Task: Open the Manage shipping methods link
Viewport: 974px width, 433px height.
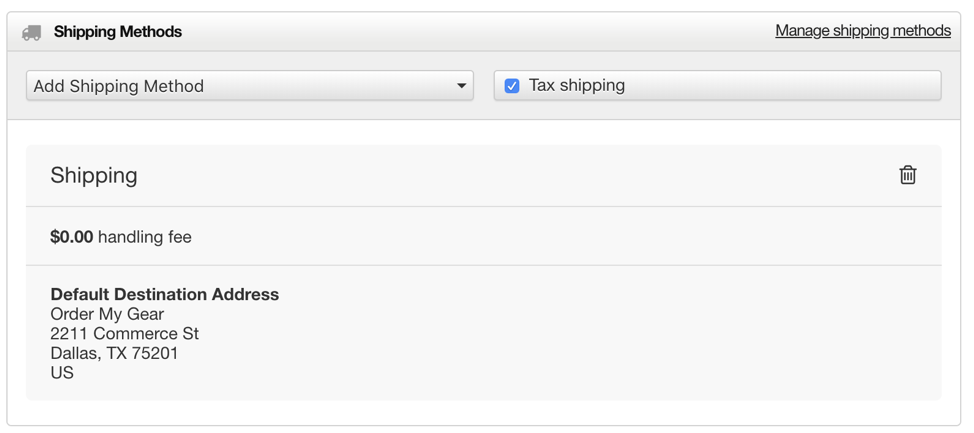Action: click(863, 30)
